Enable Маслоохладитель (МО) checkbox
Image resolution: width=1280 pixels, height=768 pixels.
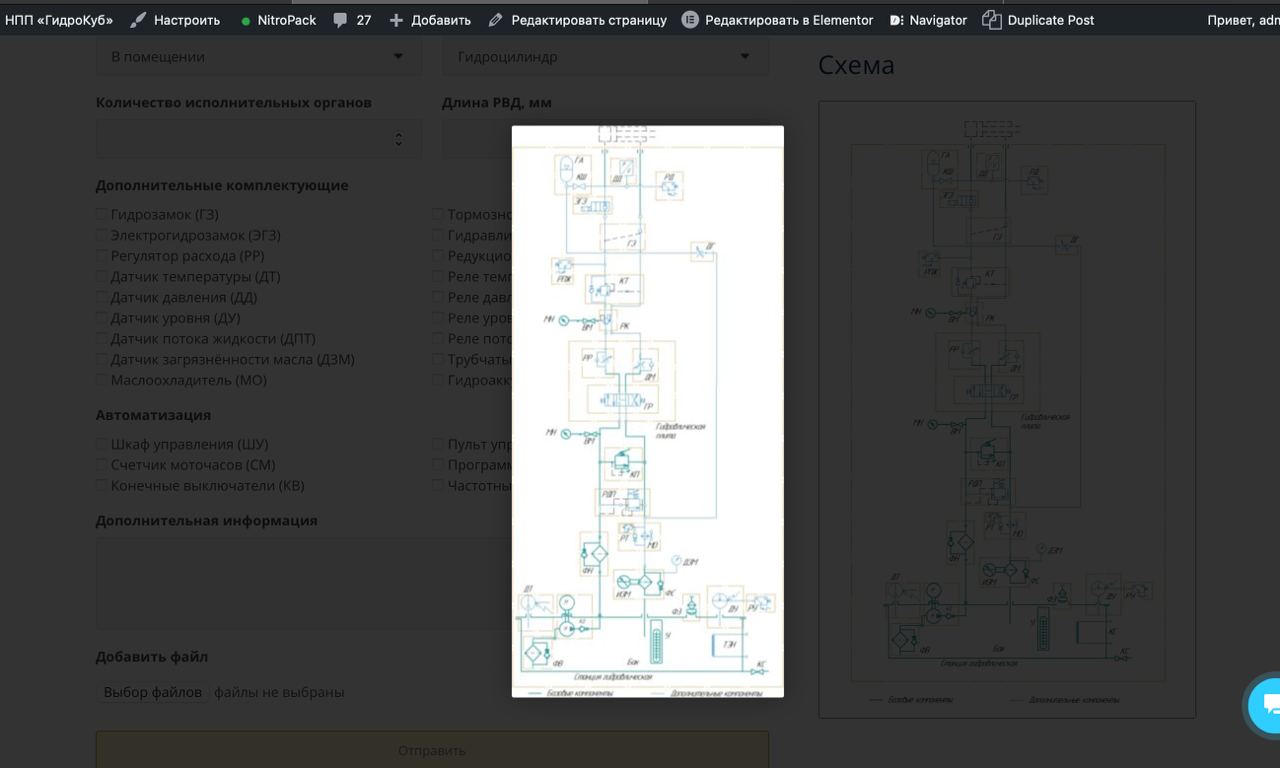tap(102, 380)
